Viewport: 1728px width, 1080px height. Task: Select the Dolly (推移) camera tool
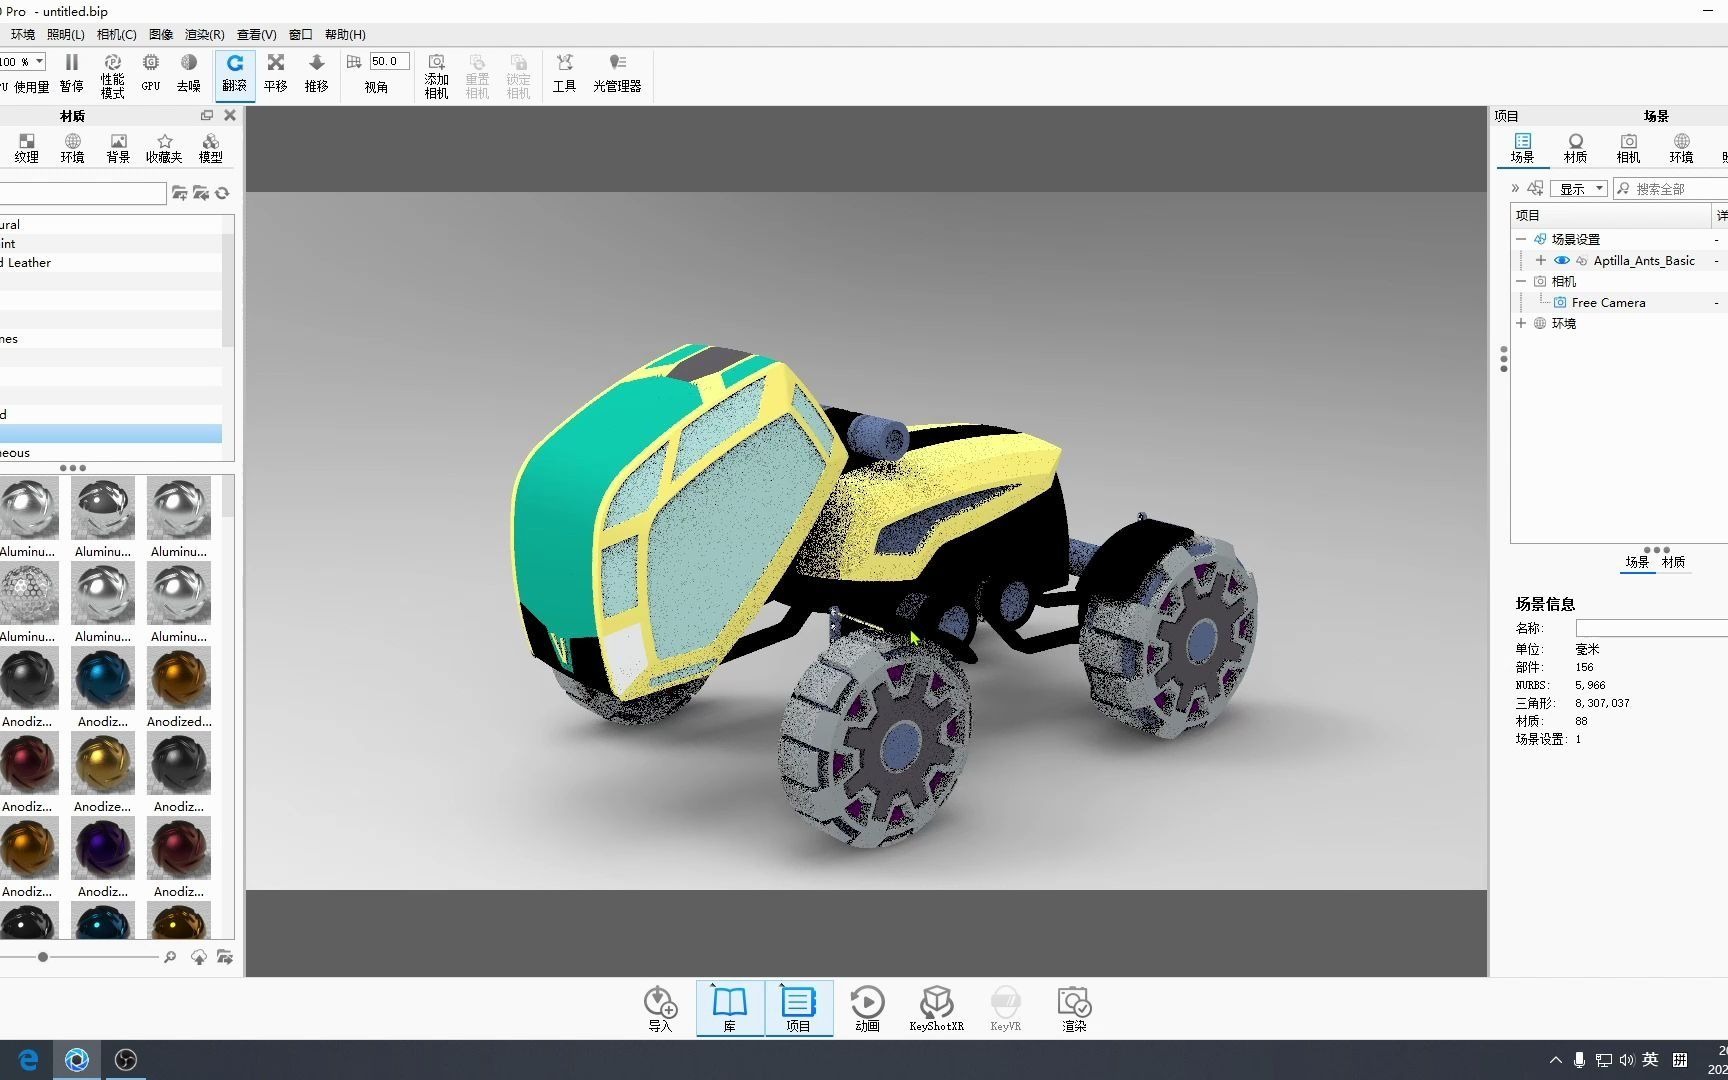click(316, 74)
